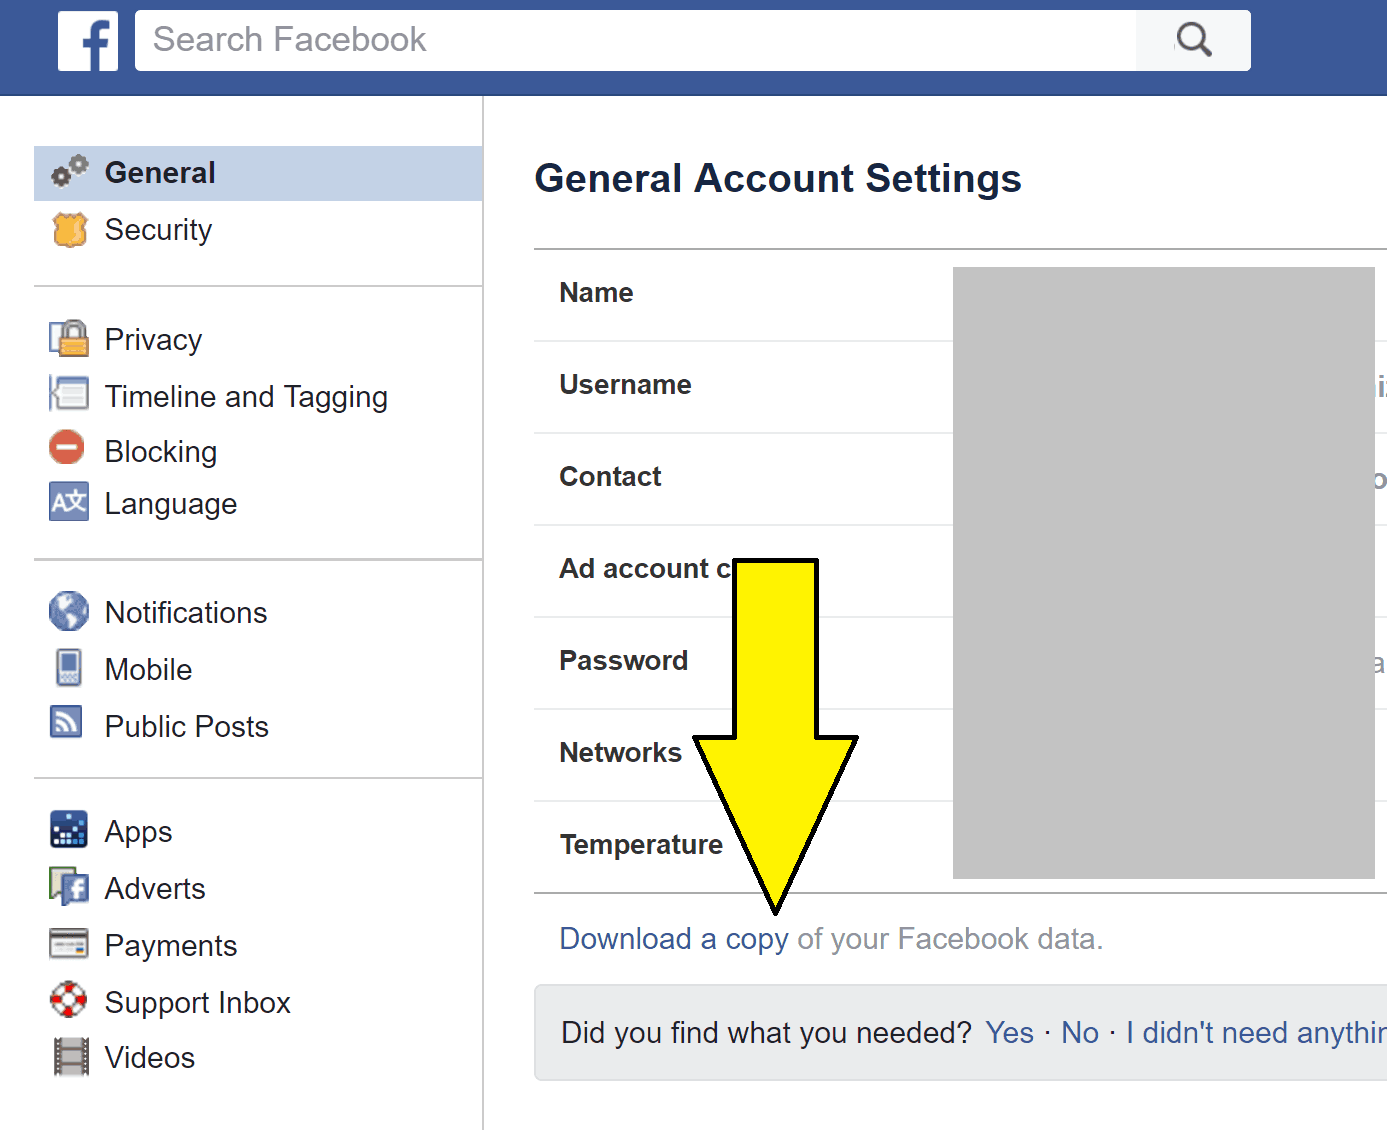Click the search magnifier button
Image resolution: width=1387 pixels, height=1130 pixels.
[x=1193, y=40]
